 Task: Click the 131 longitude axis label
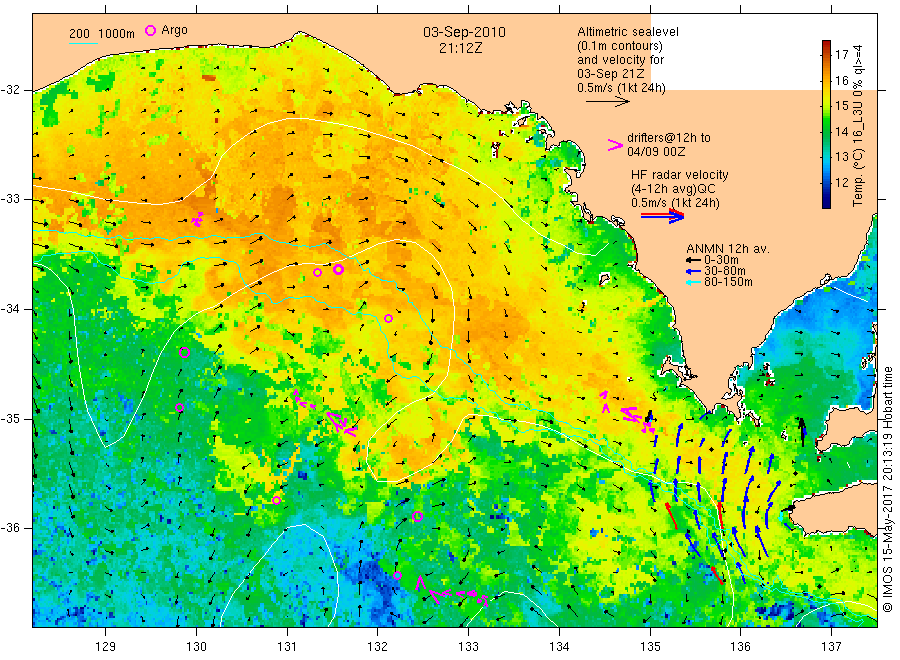tap(287, 647)
